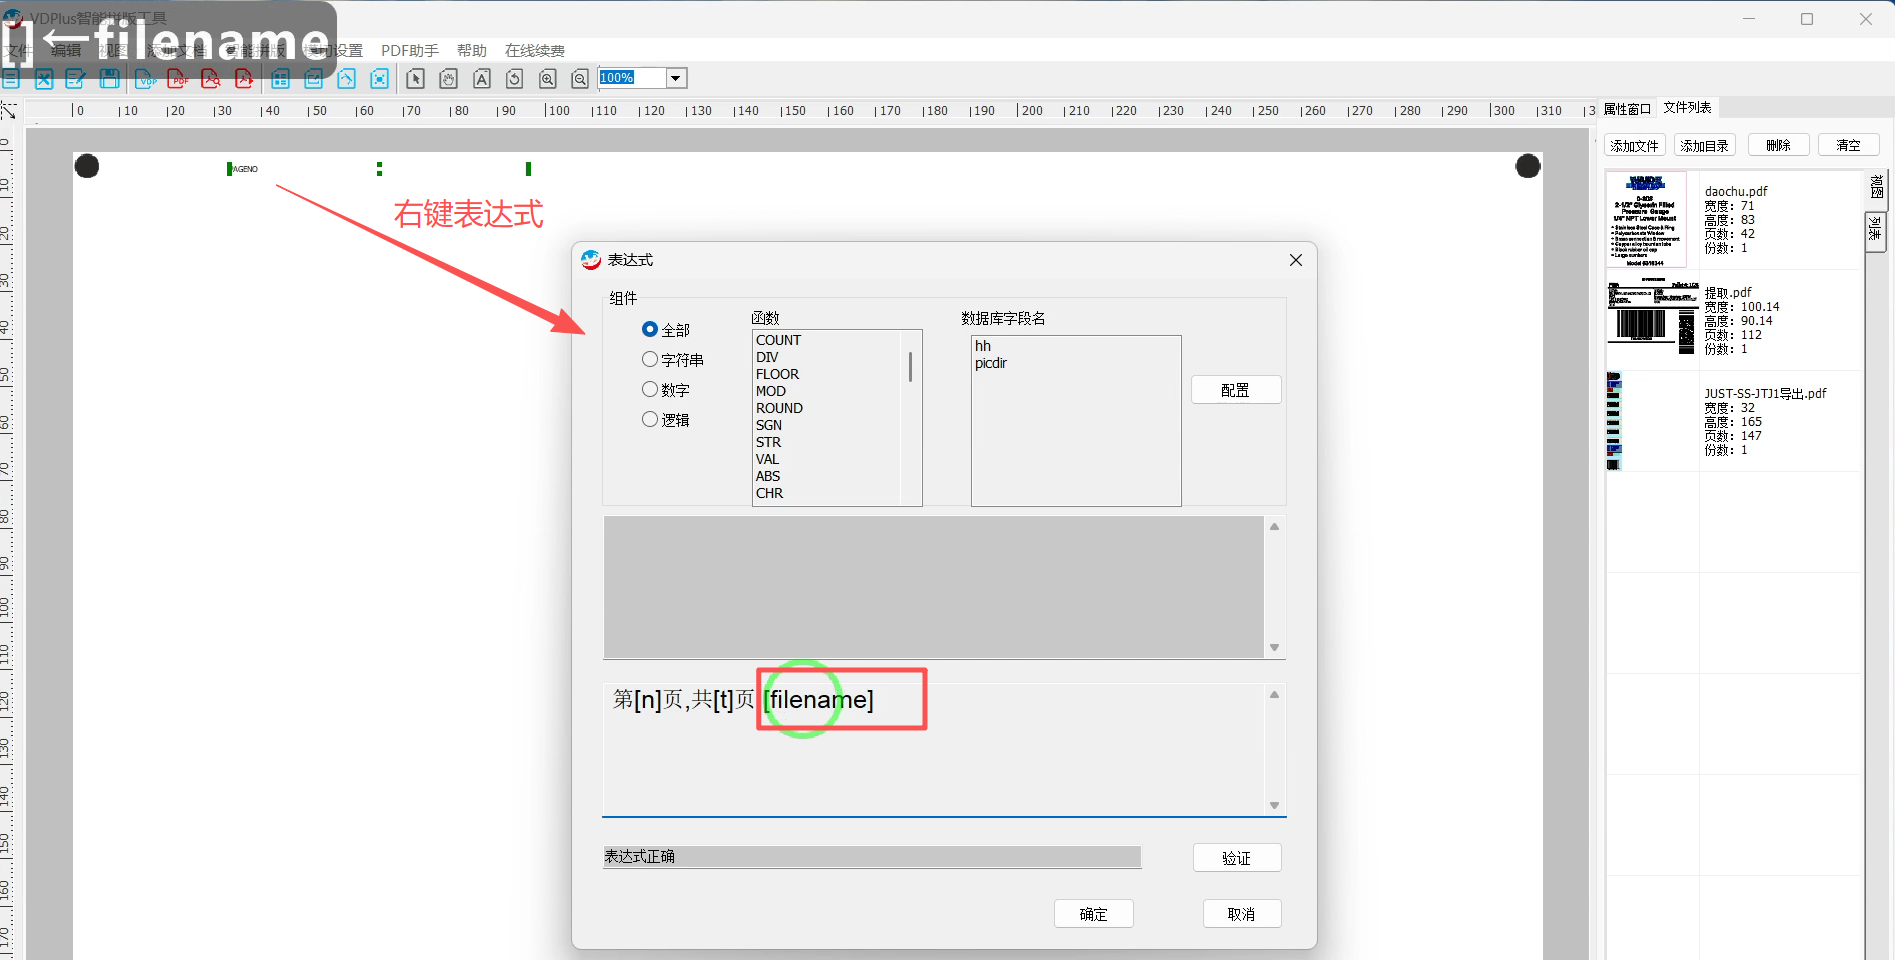Select the 提取.pdf barcode thumbnail
Image resolution: width=1895 pixels, height=960 pixels.
click(x=1652, y=319)
